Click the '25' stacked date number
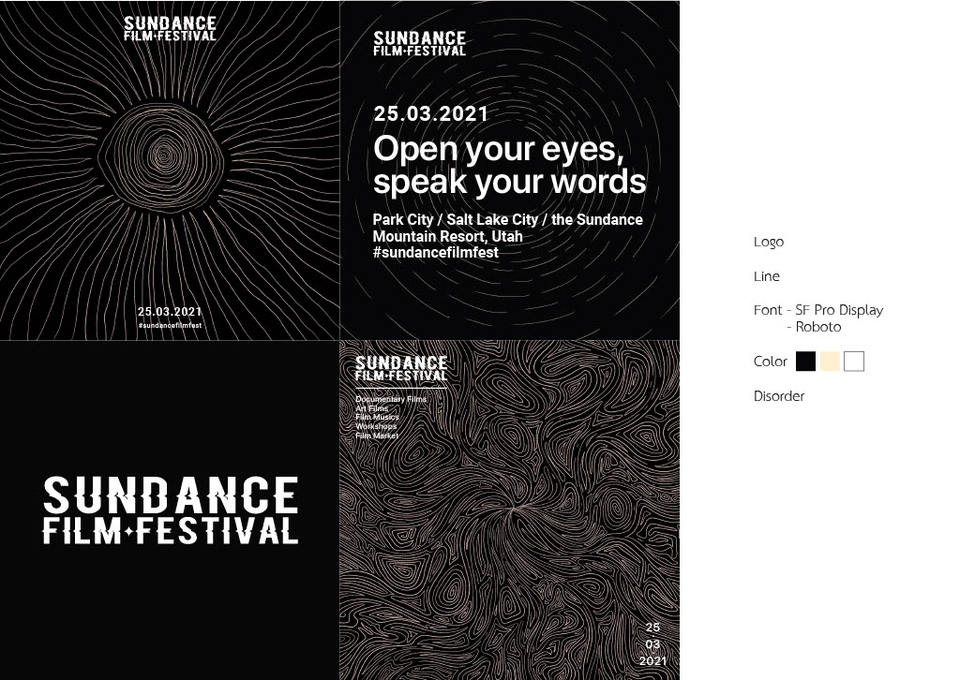960x680 pixels. 653,627
